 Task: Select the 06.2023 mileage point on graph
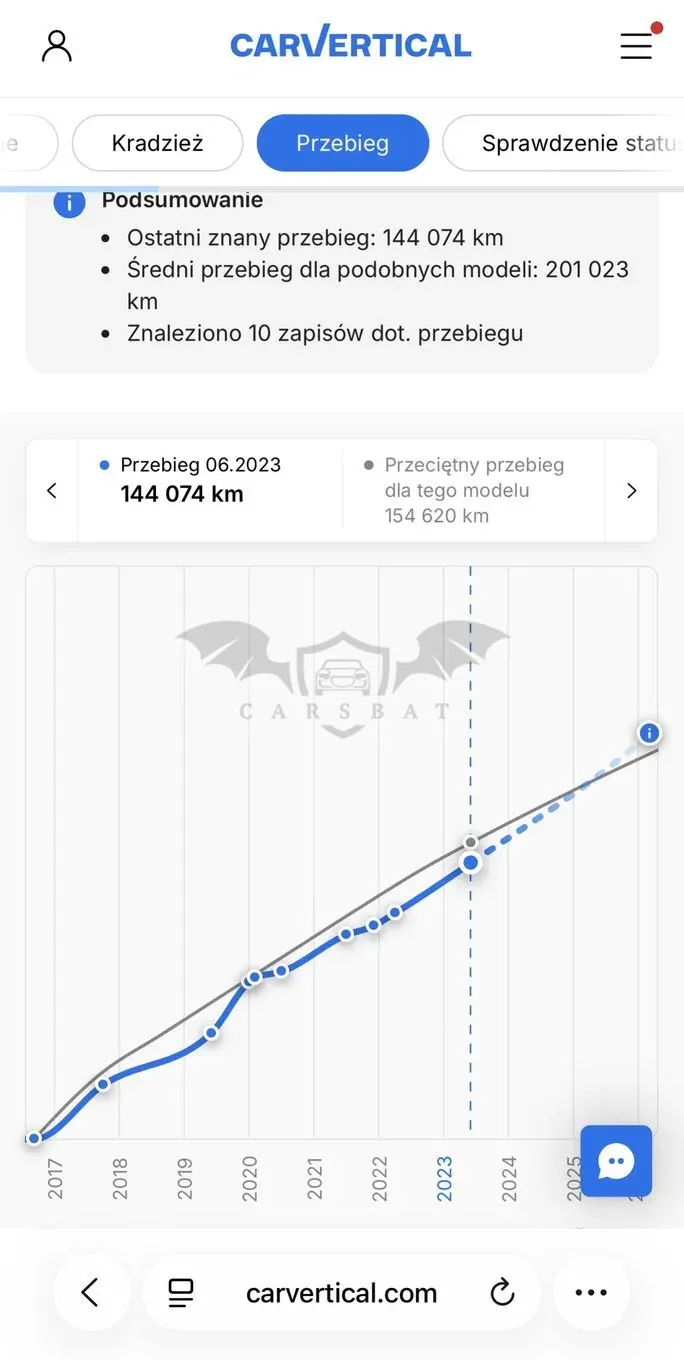coord(470,862)
